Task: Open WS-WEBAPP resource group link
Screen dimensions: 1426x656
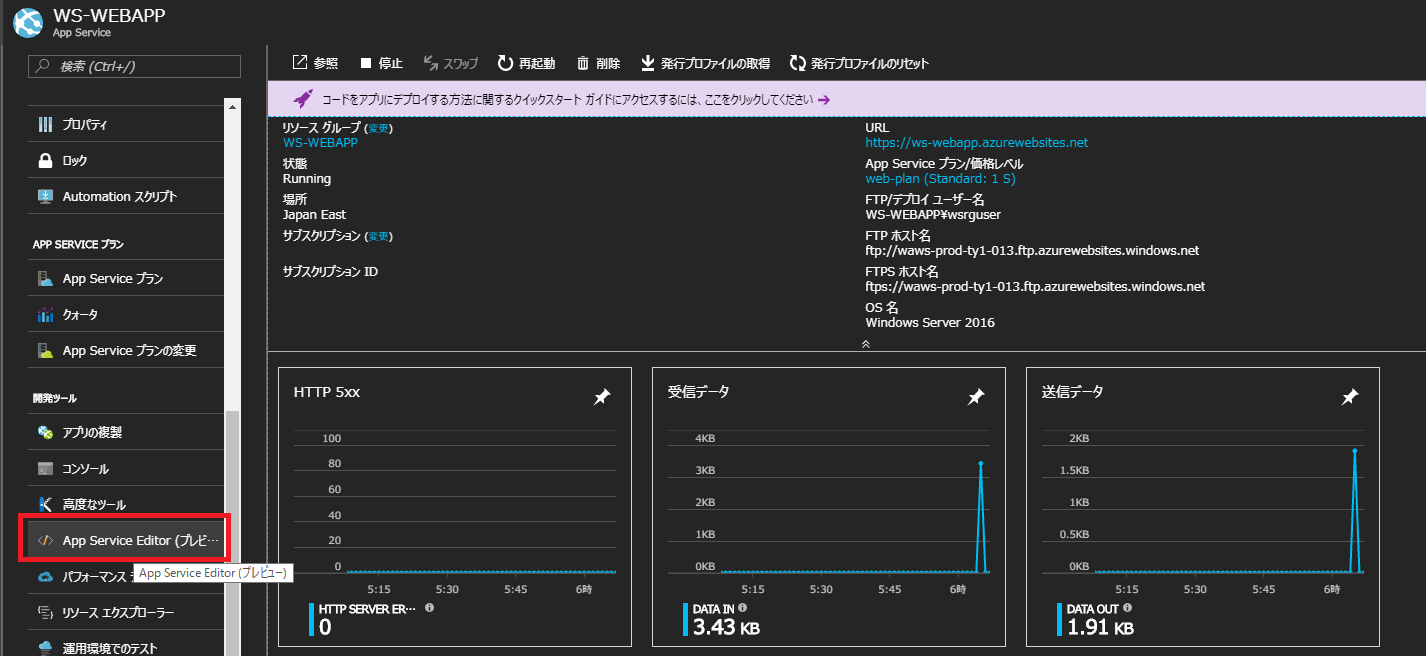Action: [x=320, y=143]
